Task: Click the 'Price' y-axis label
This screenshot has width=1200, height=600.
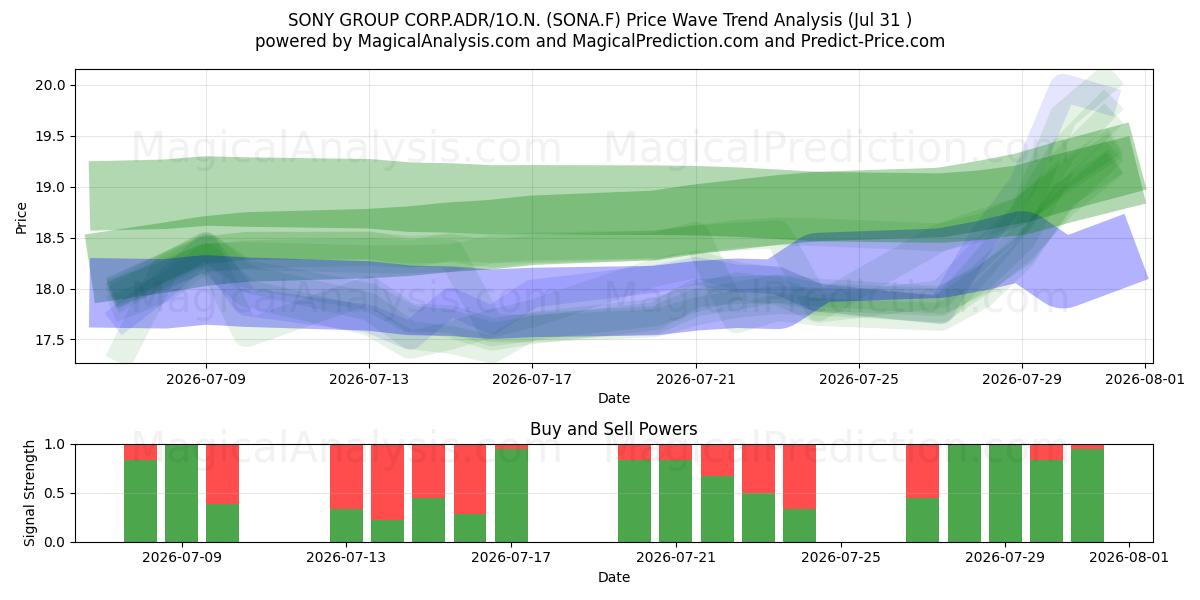Action: 22,216
